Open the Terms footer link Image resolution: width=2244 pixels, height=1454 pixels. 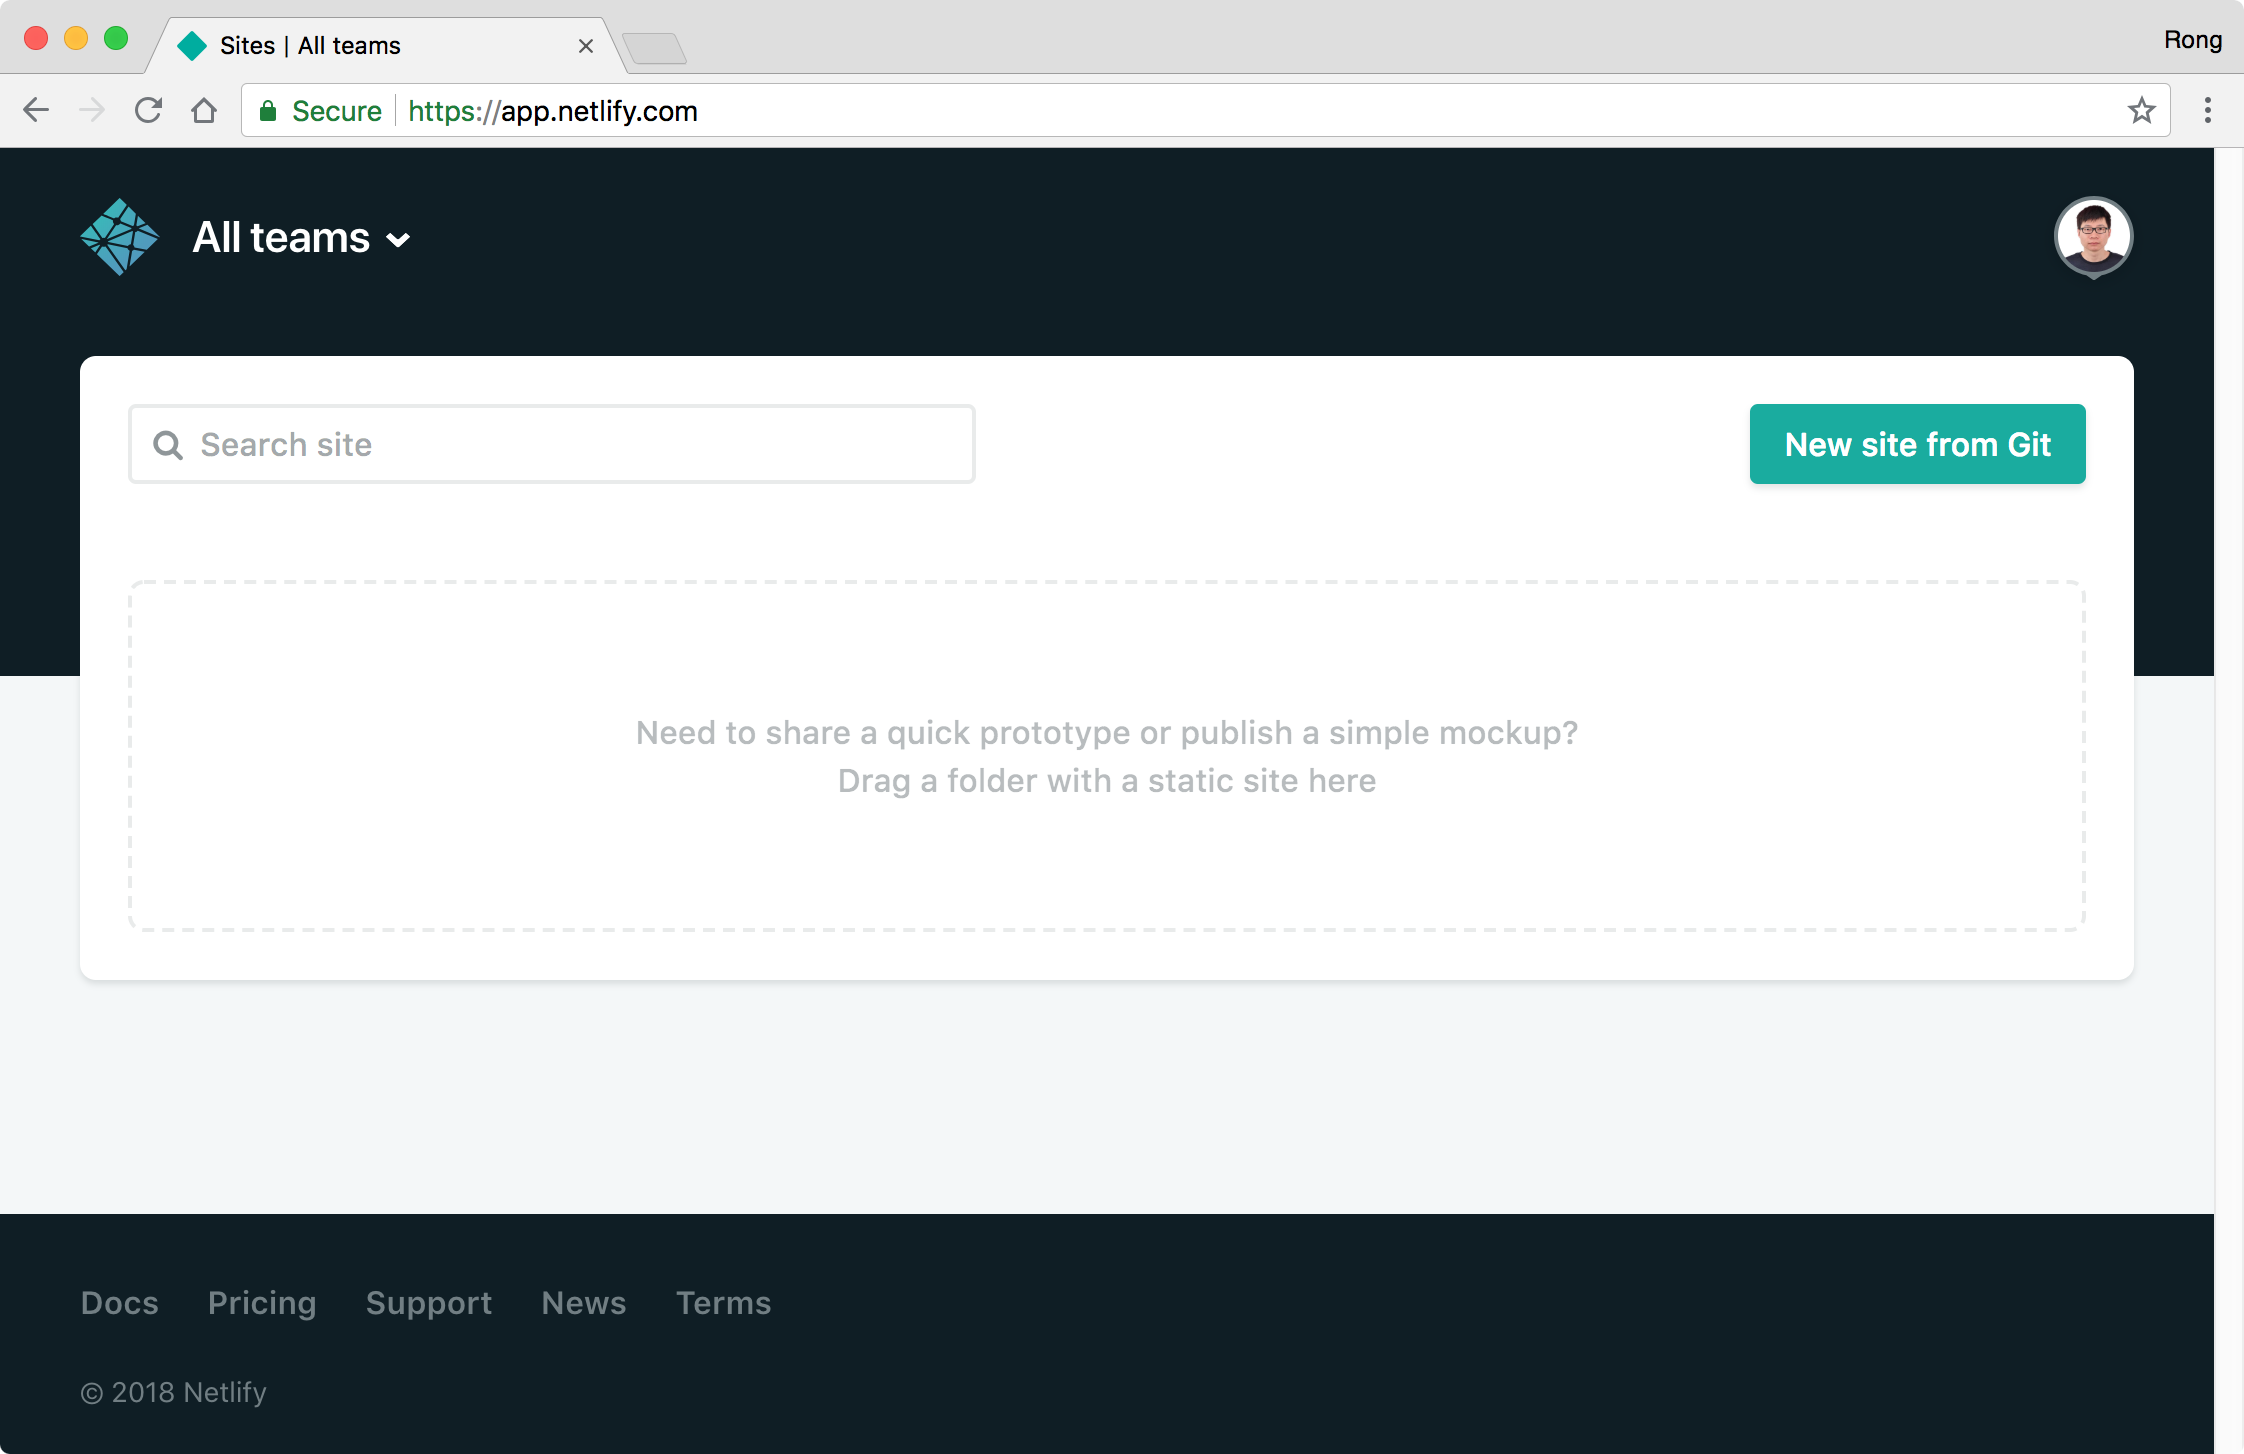724,1303
